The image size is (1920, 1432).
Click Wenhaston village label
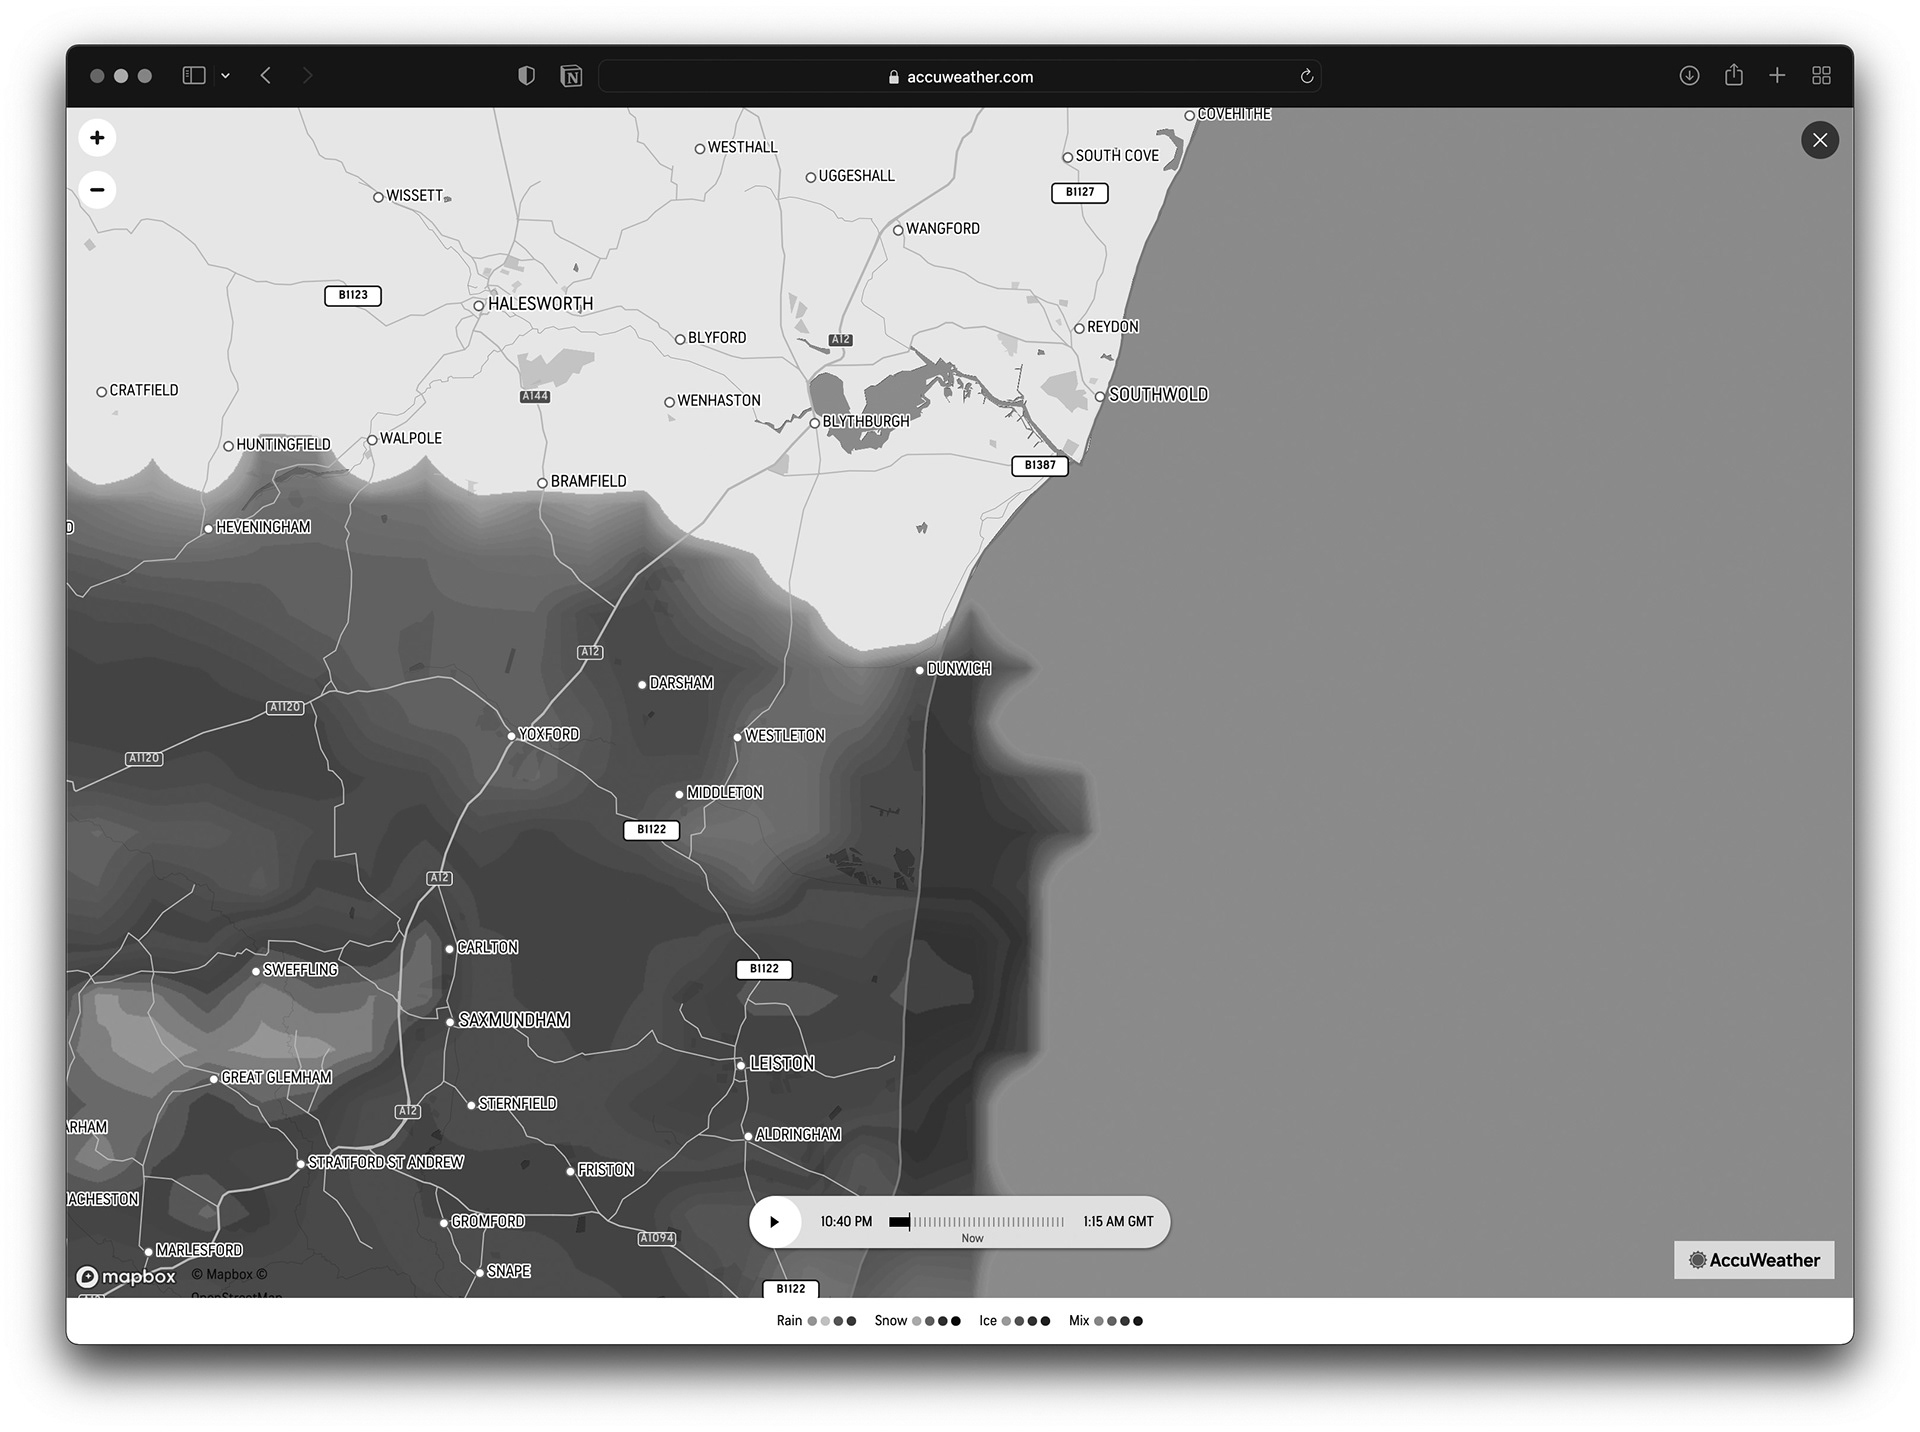click(x=719, y=401)
